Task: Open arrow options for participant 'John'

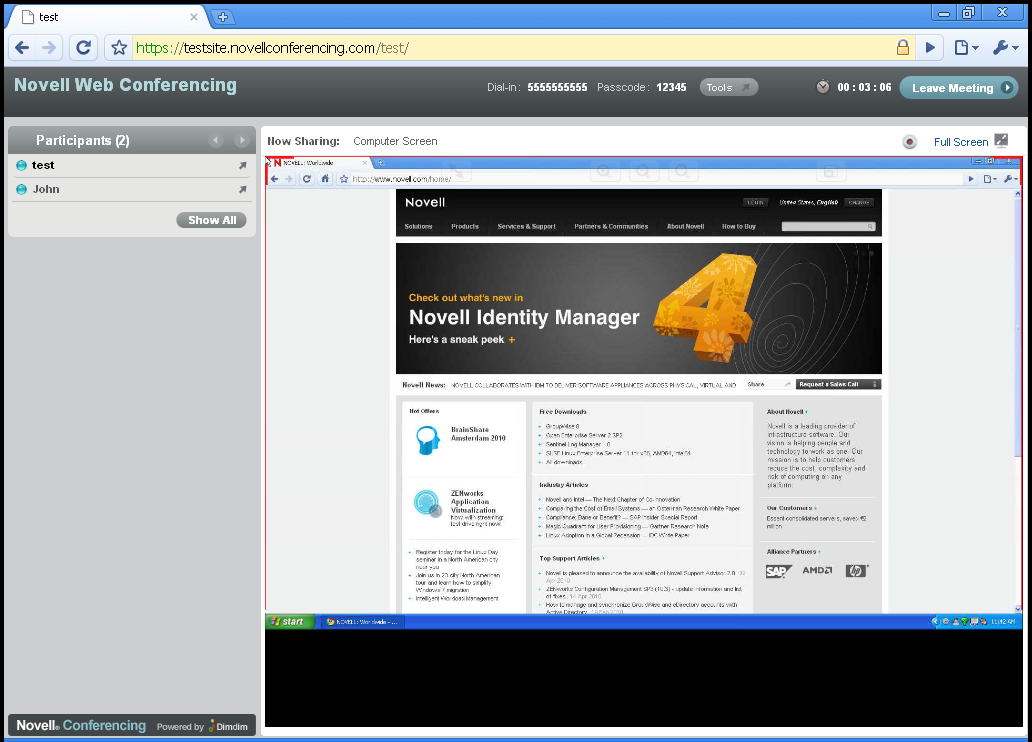Action: coord(242,190)
